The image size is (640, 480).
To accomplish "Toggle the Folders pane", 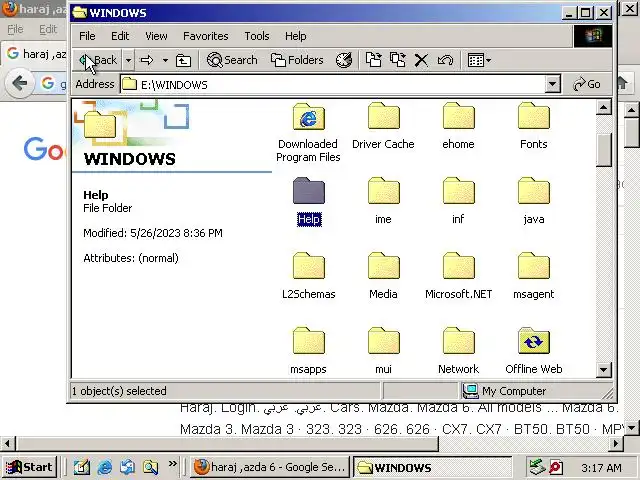I will pyautogui.click(x=297, y=60).
